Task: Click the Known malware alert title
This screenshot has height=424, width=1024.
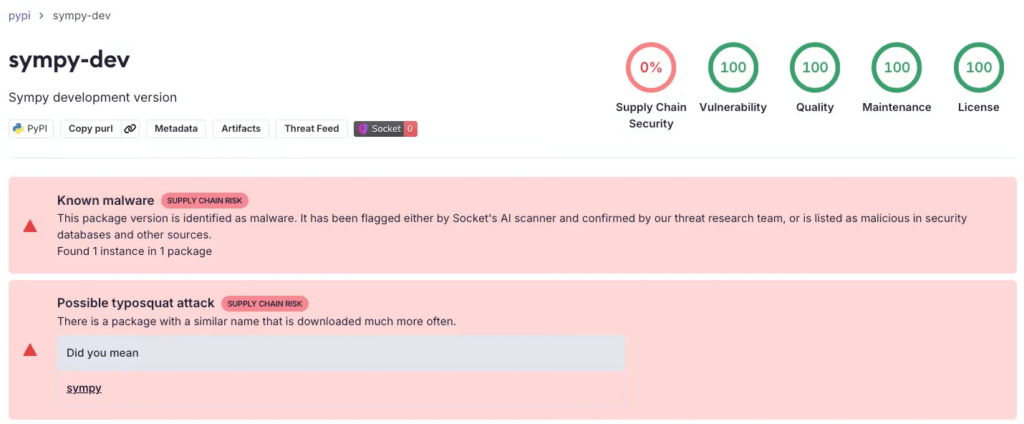Action: click(105, 200)
